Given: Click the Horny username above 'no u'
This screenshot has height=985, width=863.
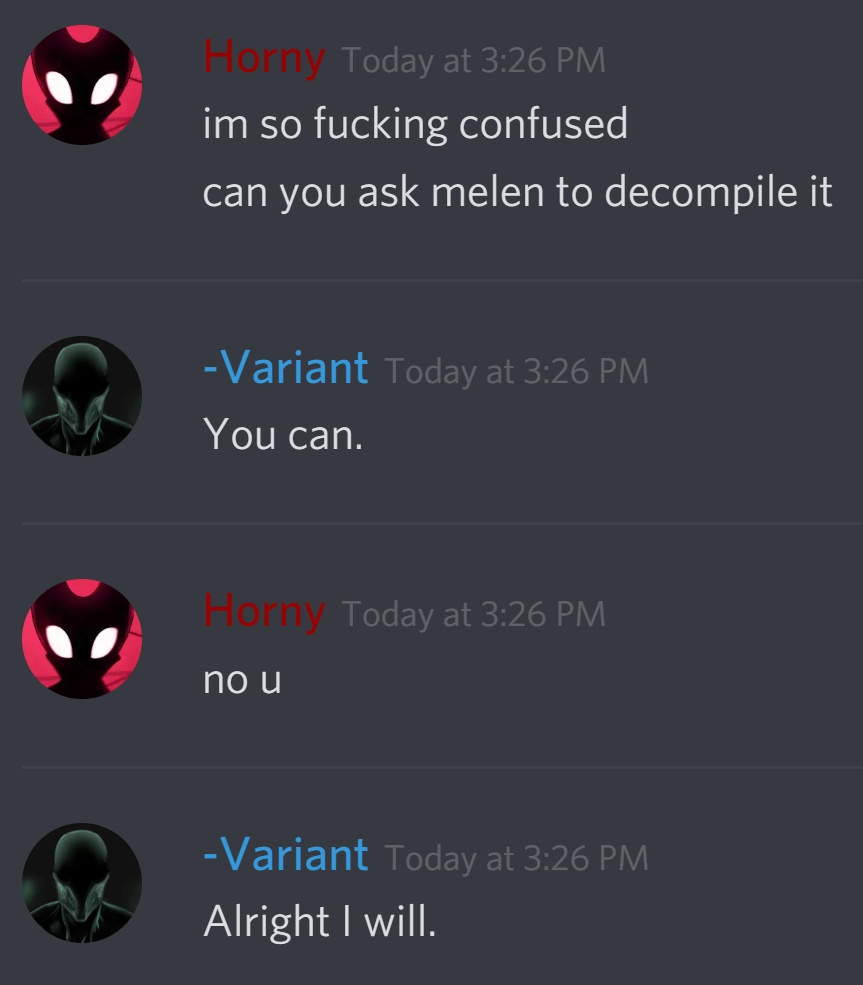Looking at the screenshot, I should pos(264,612).
